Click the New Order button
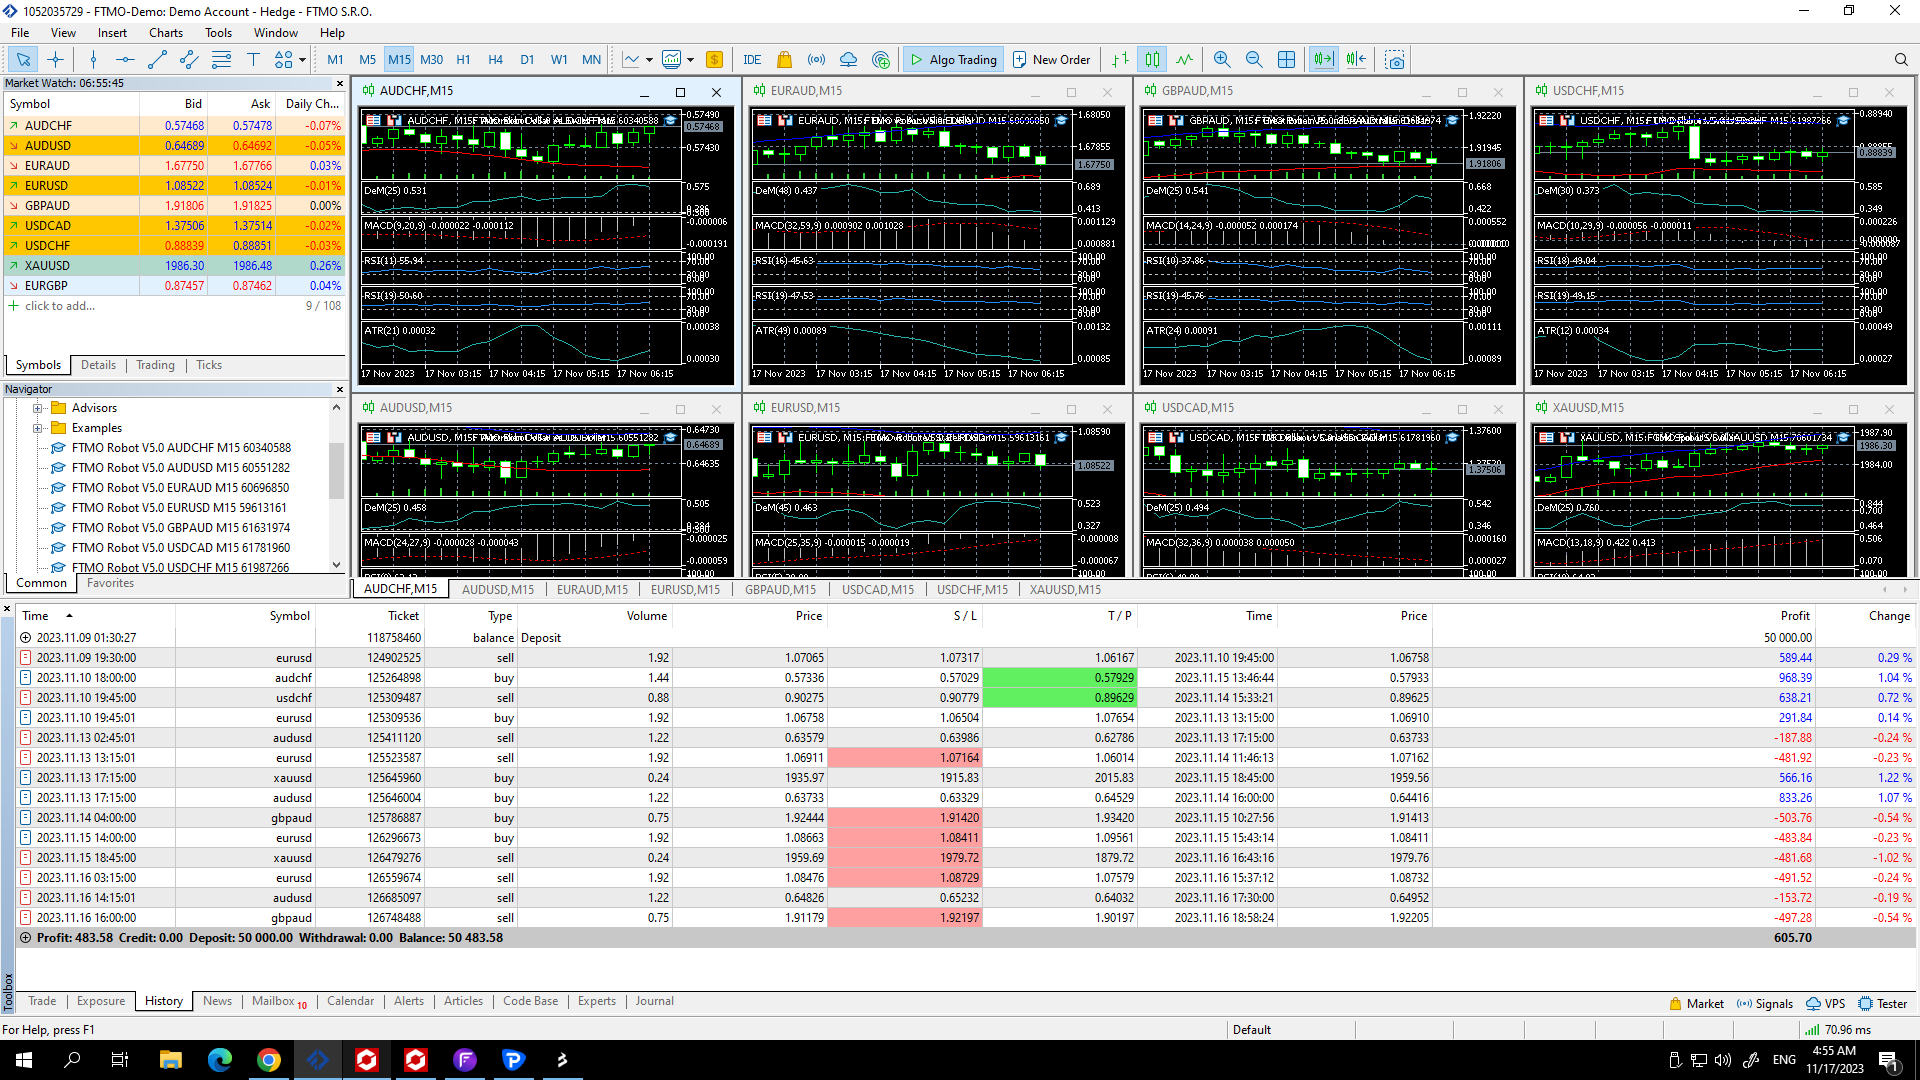Screen dimensions: 1920x1080 click(1051, 60)
